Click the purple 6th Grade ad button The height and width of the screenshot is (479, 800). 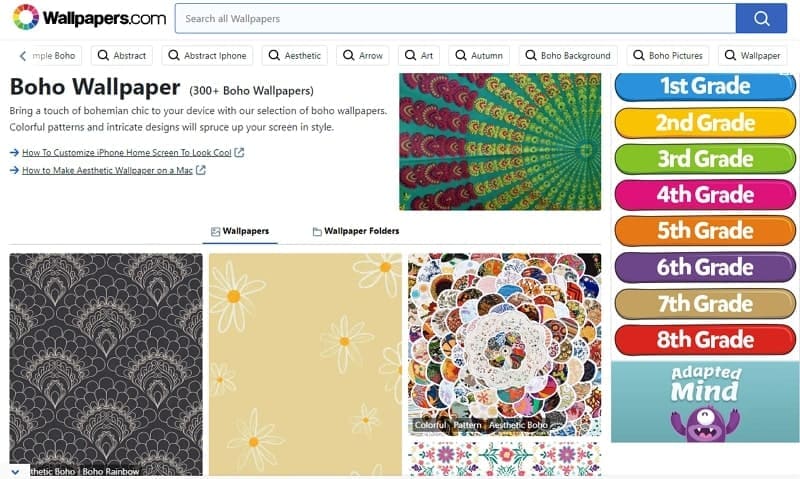[x=704, y=267]
